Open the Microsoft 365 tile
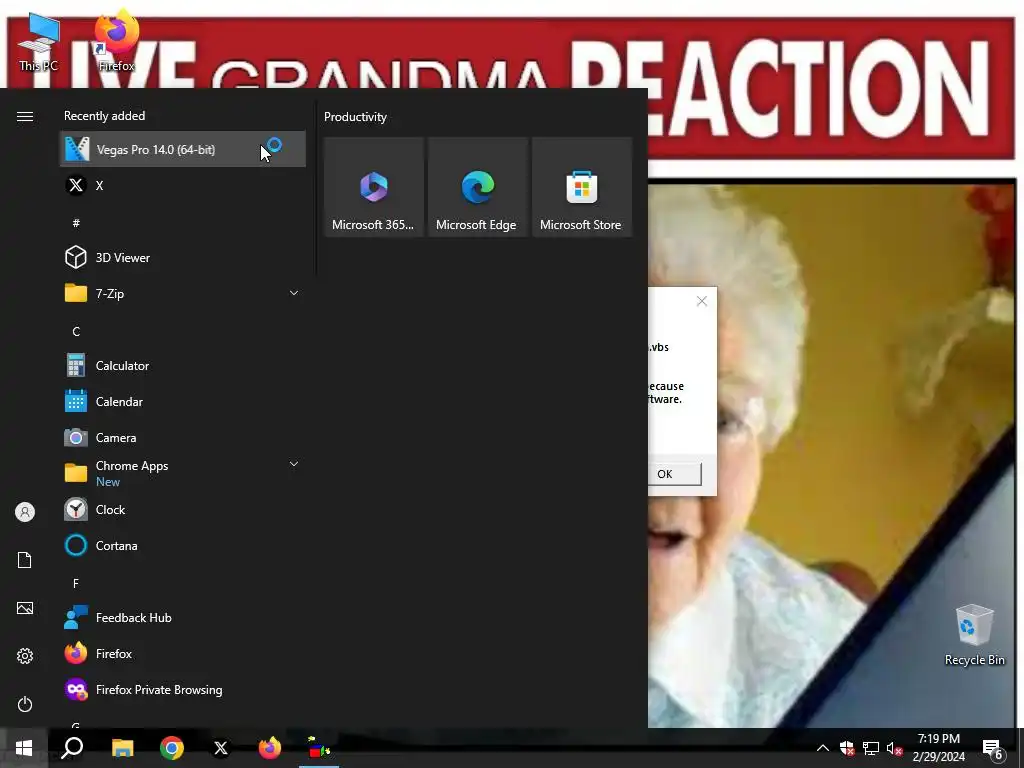 point(374,187)
